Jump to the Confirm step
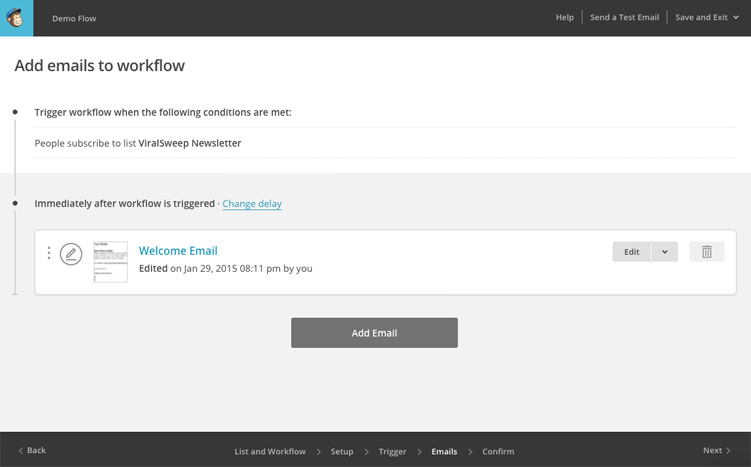This screenshot has height=467, width=751. click(x=498, y=451)
